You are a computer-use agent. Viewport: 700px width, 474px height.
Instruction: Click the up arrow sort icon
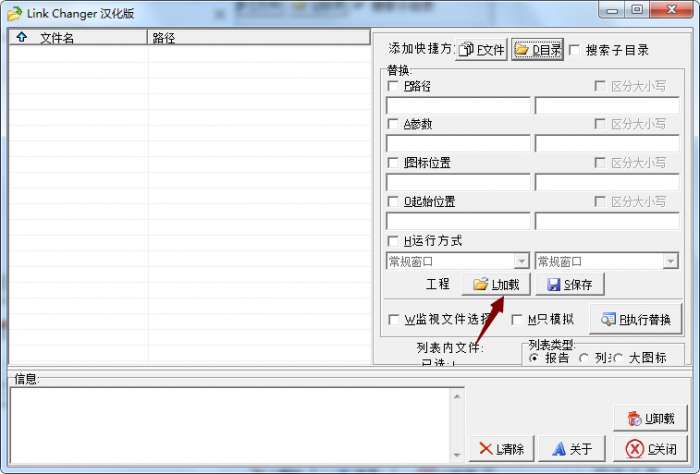pos(21,37)
